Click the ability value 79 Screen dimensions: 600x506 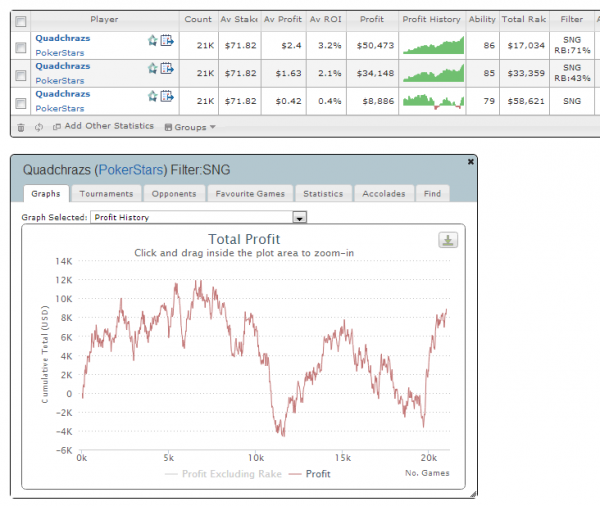point(489,101)
